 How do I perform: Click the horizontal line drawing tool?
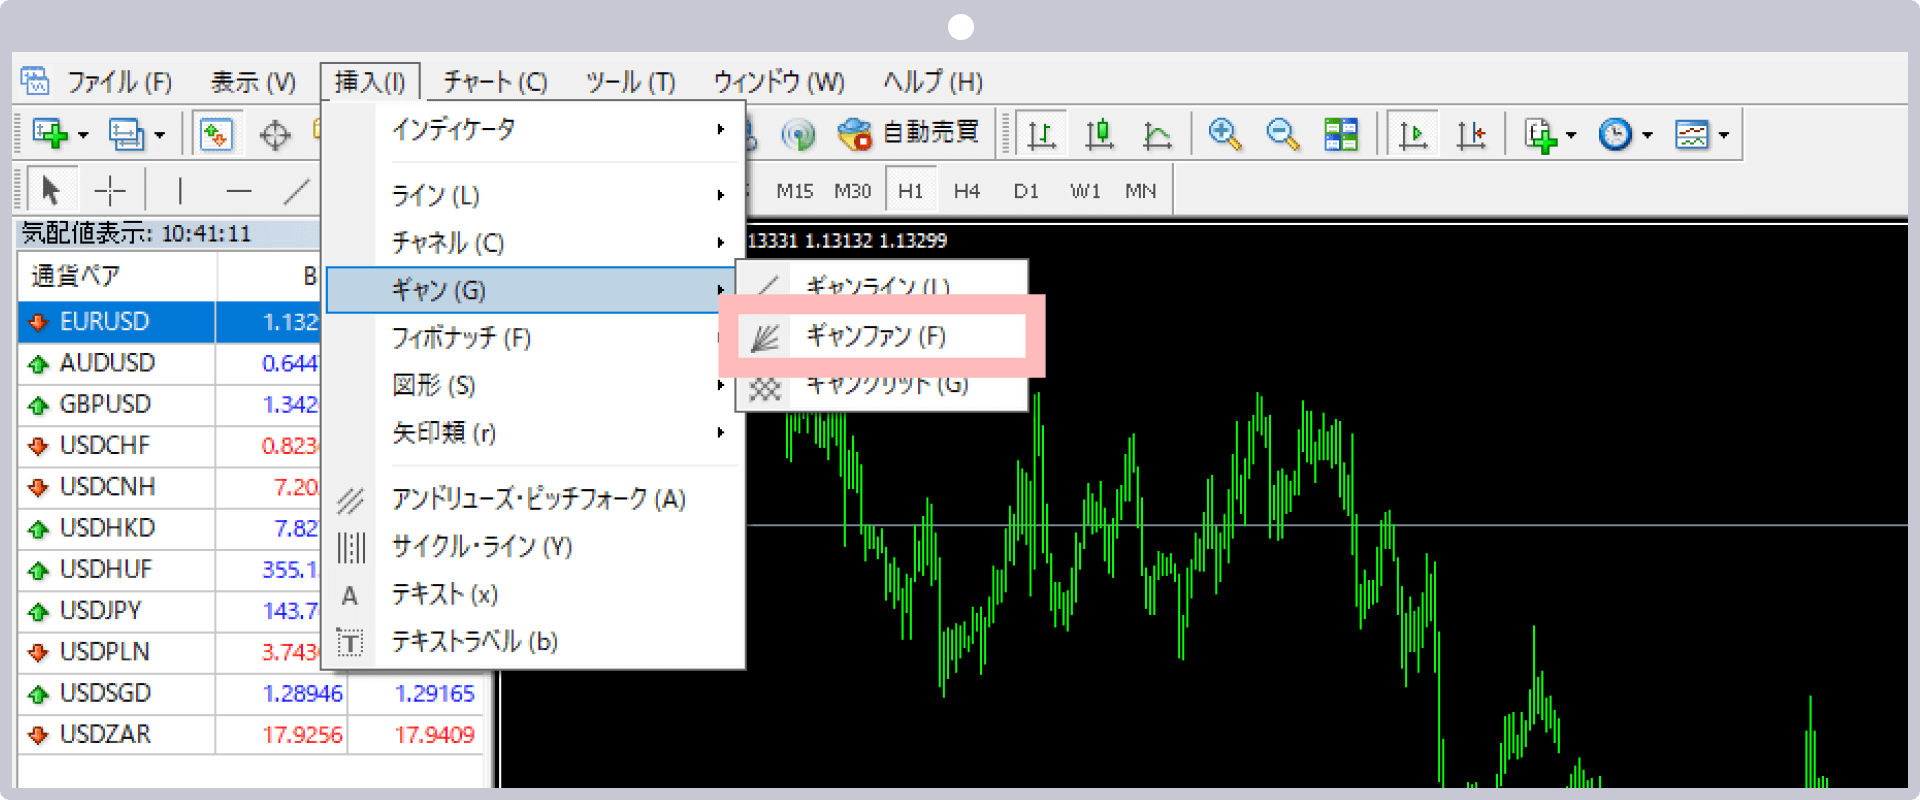pos(238,190)
